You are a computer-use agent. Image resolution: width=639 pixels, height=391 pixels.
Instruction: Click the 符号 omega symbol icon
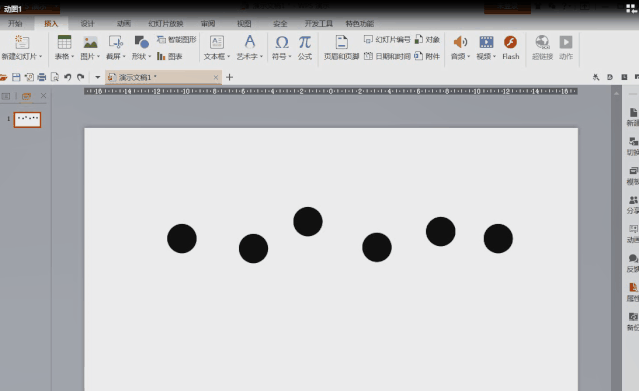282,42
